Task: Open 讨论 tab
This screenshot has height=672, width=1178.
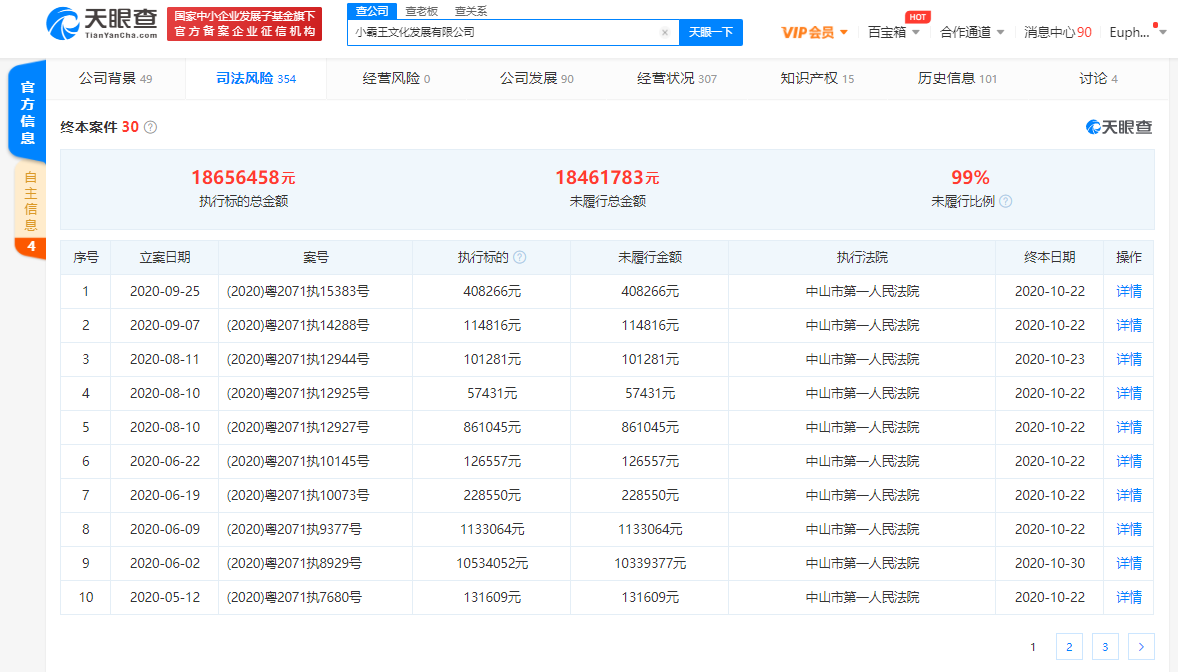Action: tap(1098, 78)
